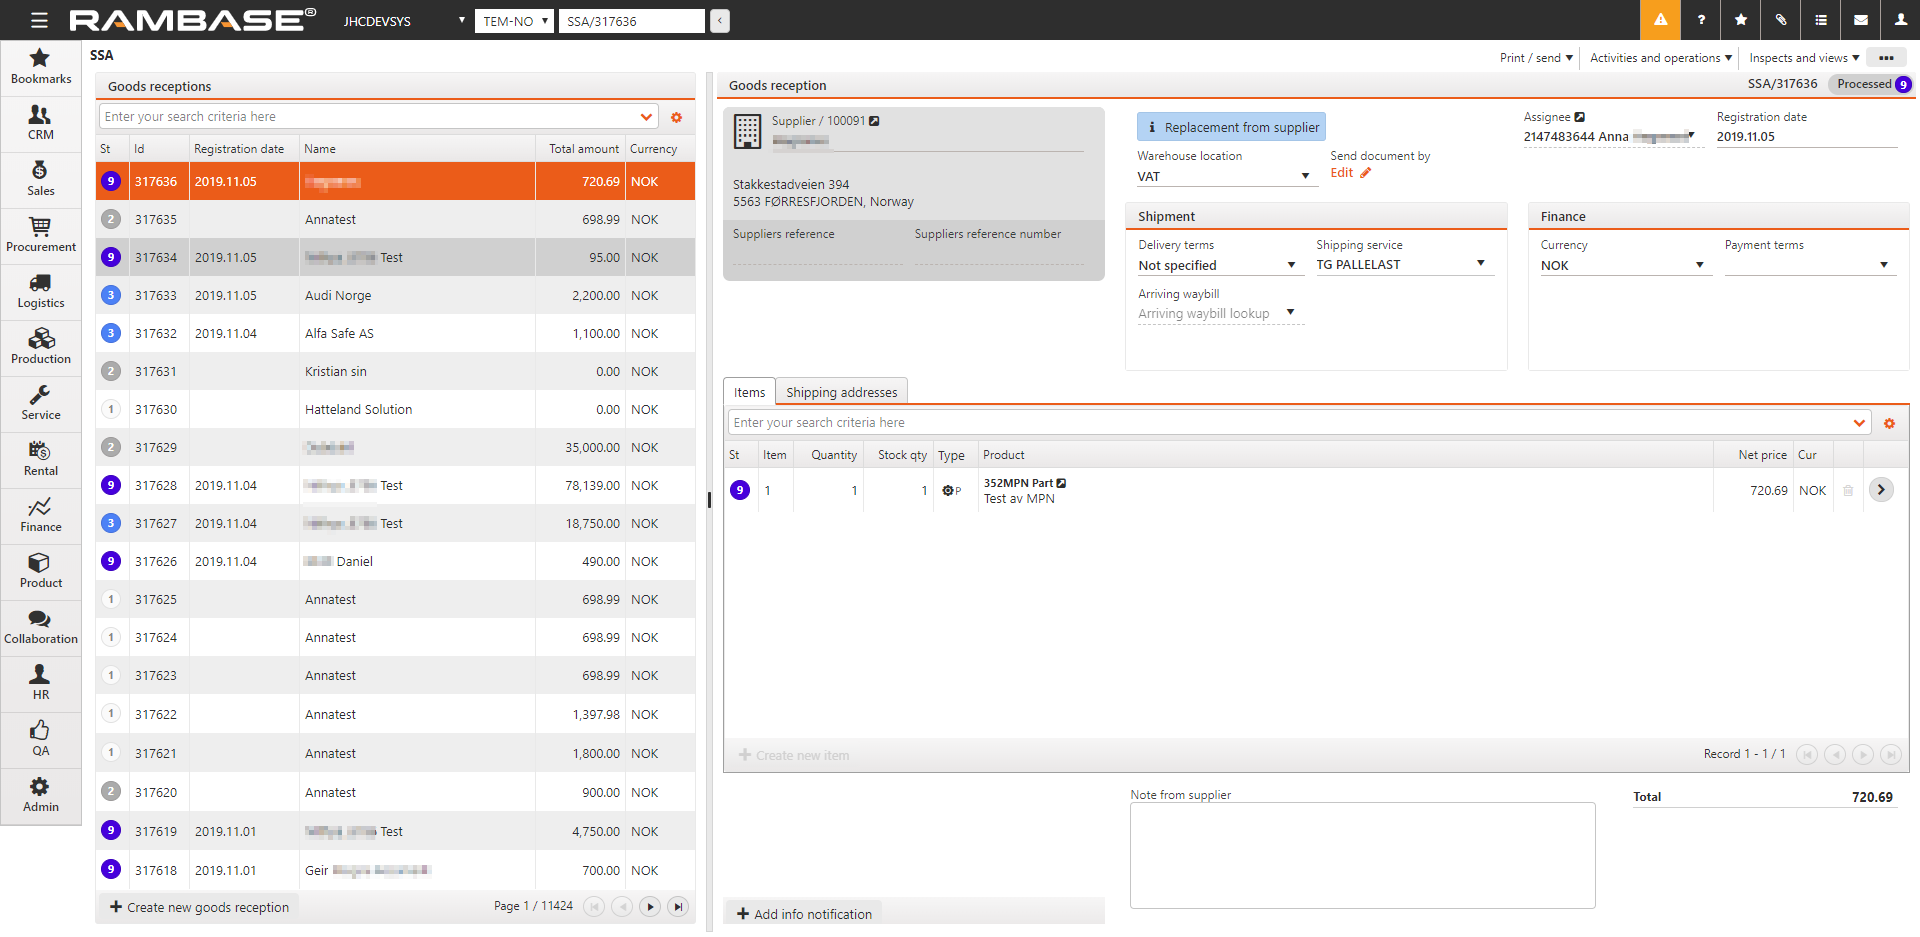Go to next page of goods receptions
Viewport: 1920px width, 937px height.
pos(650,906)
